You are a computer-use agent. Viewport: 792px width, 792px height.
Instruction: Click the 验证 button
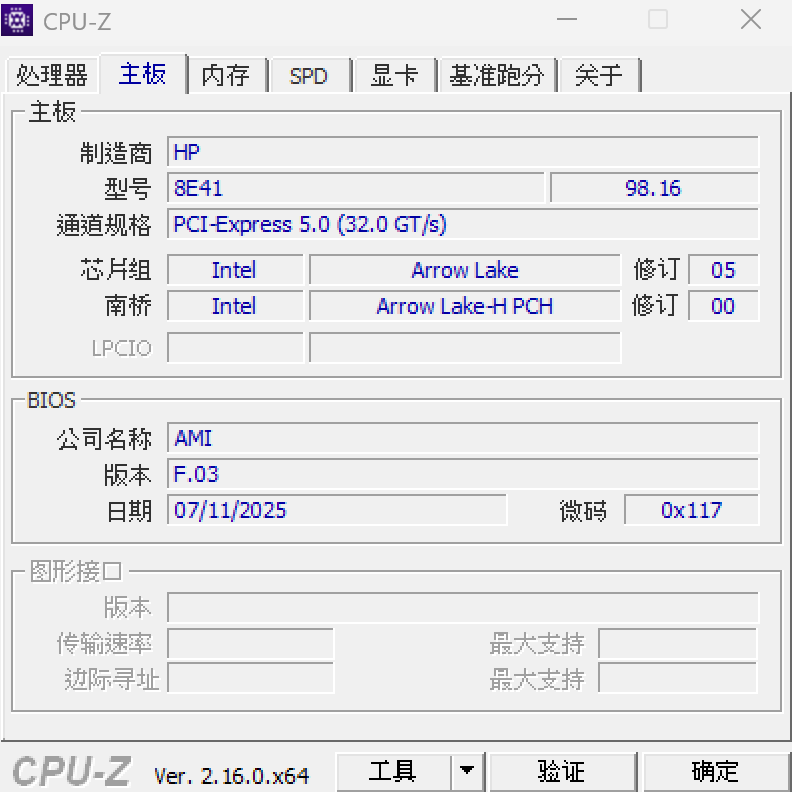pyautogui.click(x=562, y=772)
